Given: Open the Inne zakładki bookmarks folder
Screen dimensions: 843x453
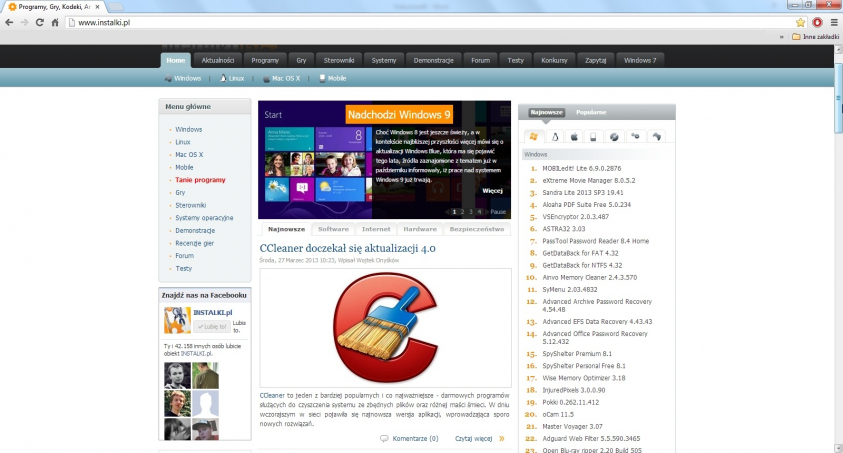Looking at the screenshot, I should pyautogui.click(x=815, y=36).
